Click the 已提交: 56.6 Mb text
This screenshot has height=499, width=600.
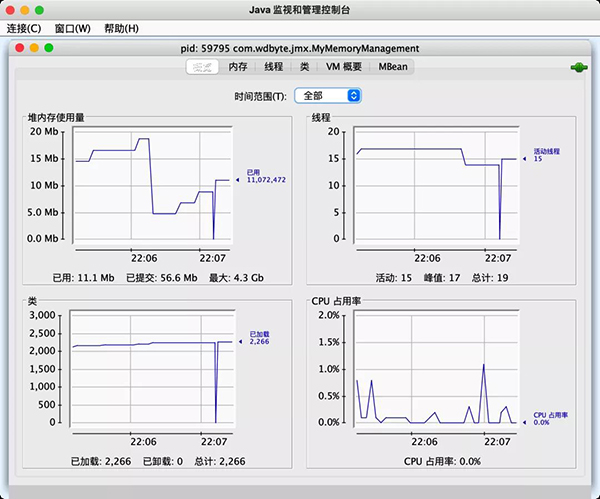[x=161, y=278]
